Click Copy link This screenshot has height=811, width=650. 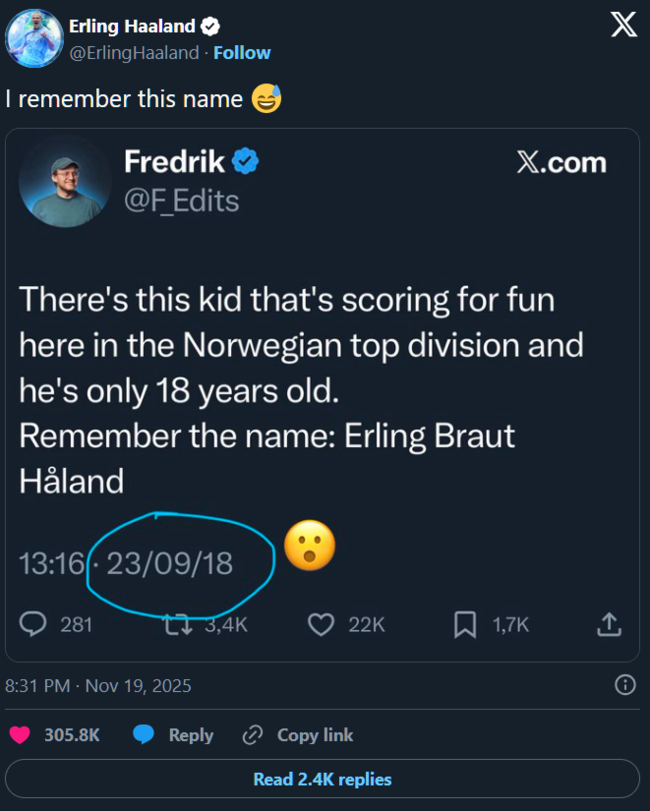299,735
